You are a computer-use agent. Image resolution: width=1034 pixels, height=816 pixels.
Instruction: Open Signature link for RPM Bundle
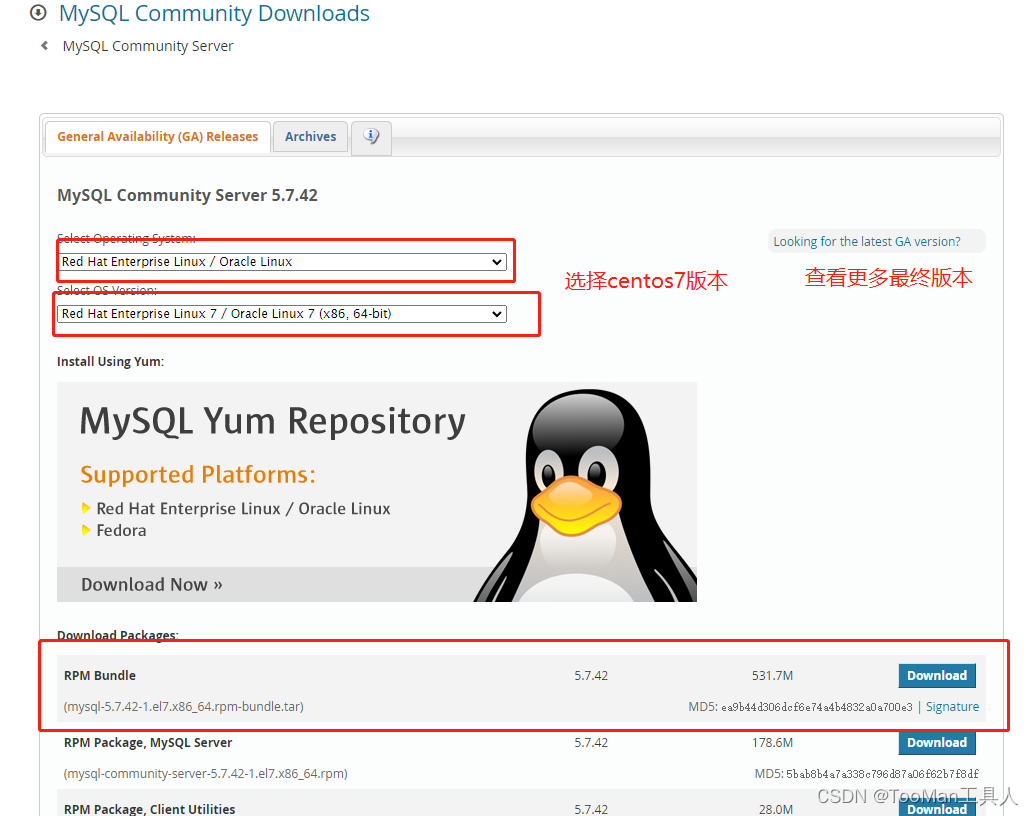(952, 706)
